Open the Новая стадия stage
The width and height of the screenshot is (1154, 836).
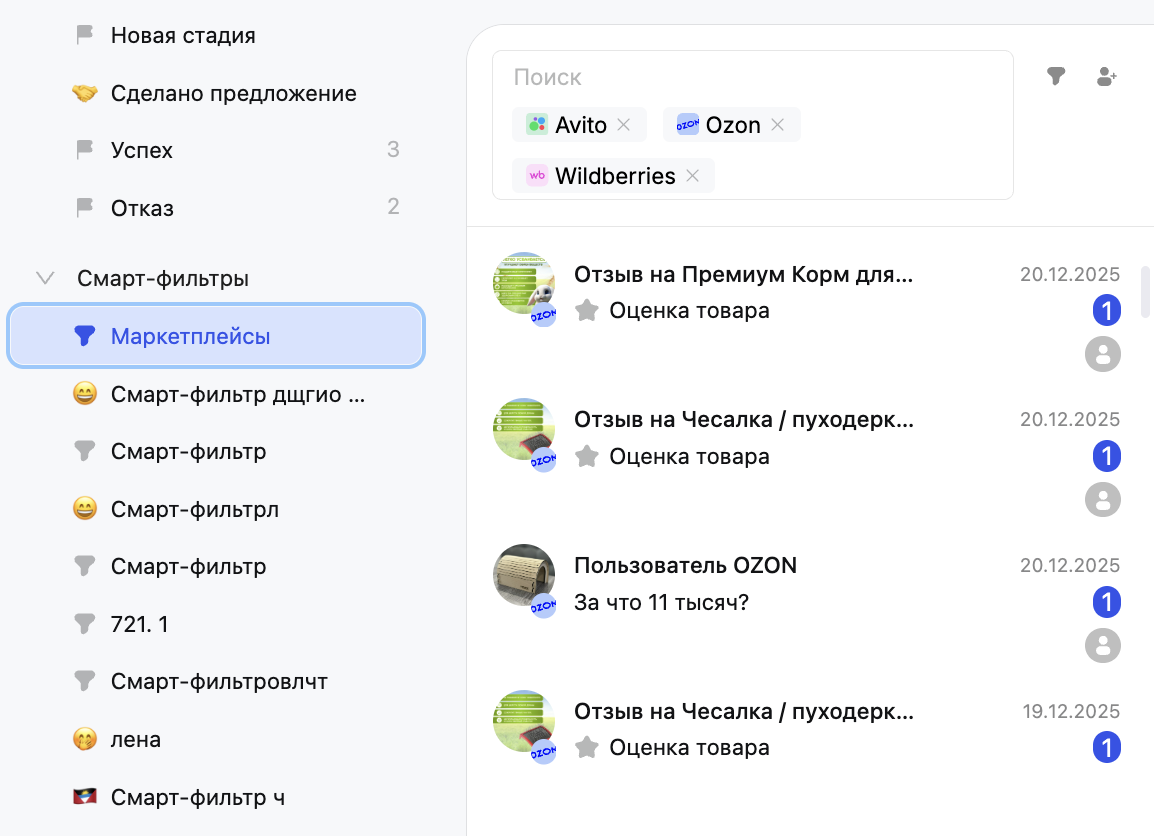tap(183, 36)
